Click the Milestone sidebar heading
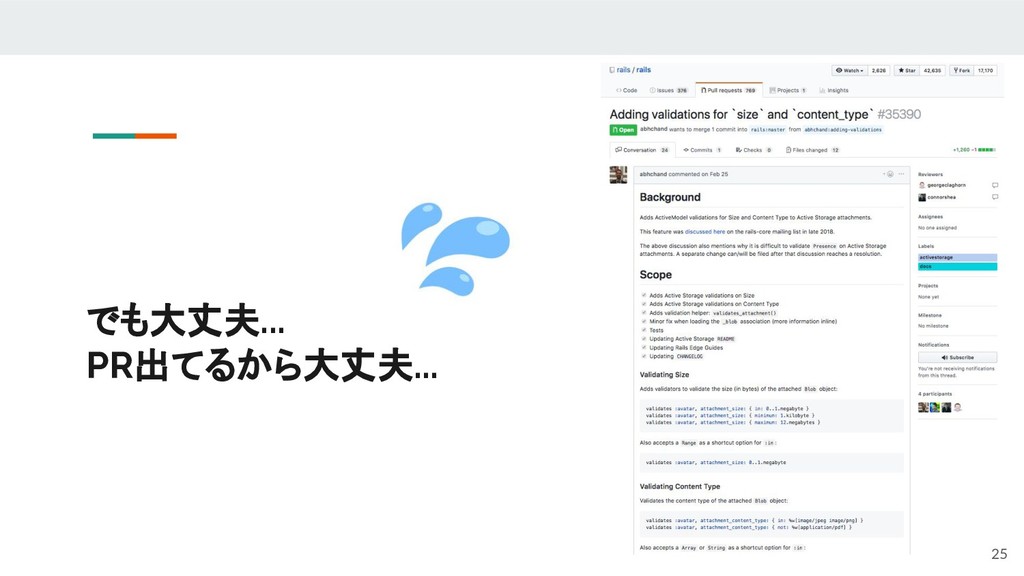The height and width of the screenshot is (576, 1024). tap(930, 315)
